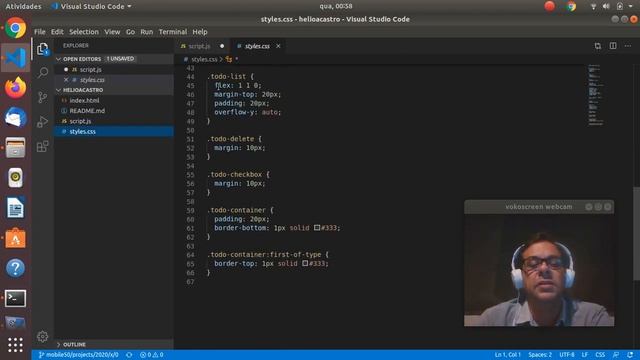Click the code minimap preview

pyautogui.click(x=596, y=95)
